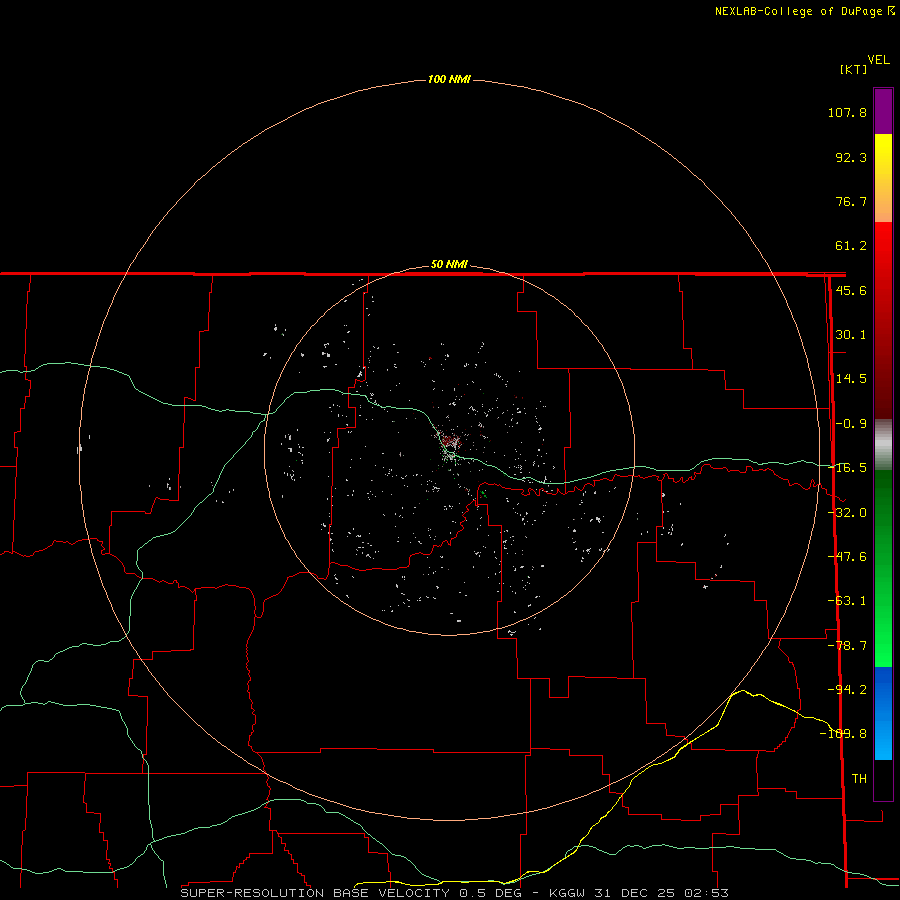Click the -0.9 velocity scale value
Image resolution: width=900 pixels, height=900 pixels.
coord(851,424)
